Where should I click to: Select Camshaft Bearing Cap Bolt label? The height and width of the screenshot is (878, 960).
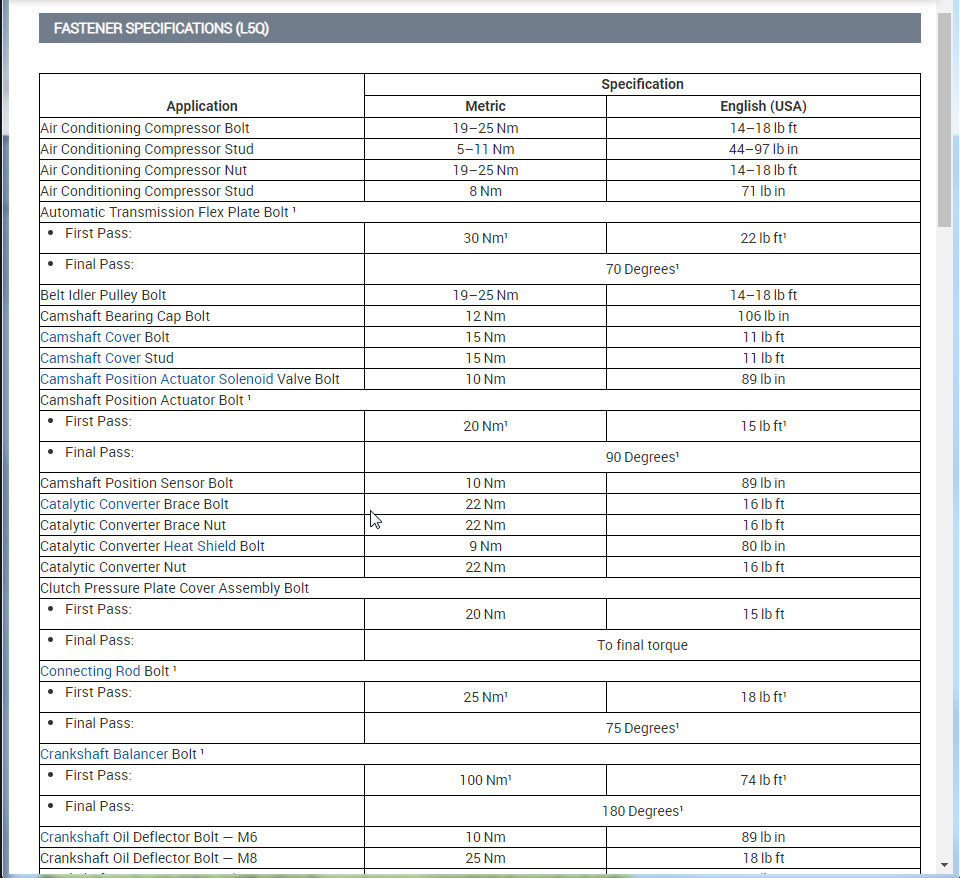[125, 316]
